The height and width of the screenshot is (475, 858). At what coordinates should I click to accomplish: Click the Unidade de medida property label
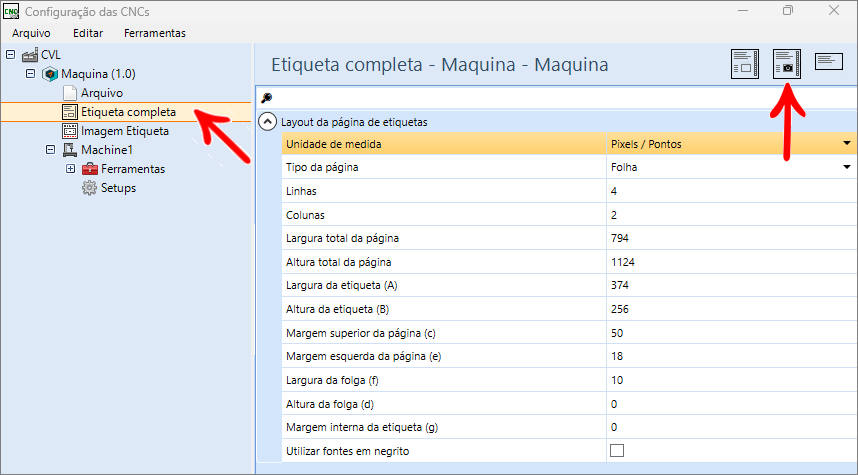pos(334,144)
